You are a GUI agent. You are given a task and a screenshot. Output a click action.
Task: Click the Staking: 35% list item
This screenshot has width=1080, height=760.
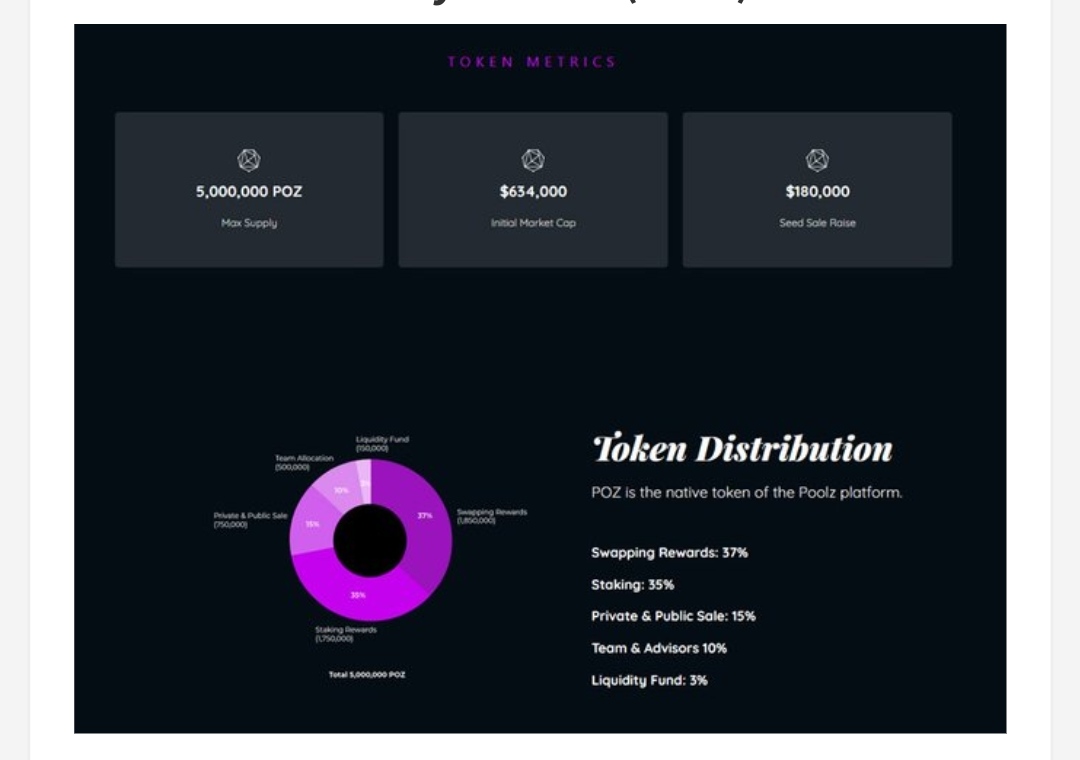click(632, 585)
